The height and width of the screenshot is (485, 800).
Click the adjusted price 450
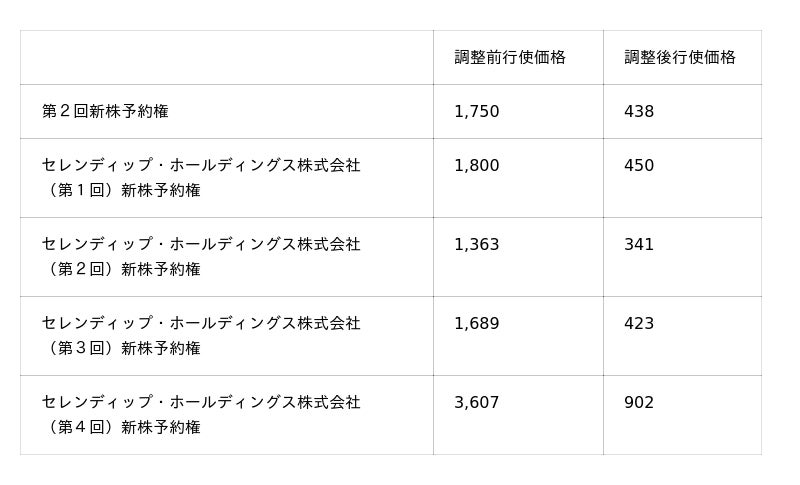coord(639,166)
